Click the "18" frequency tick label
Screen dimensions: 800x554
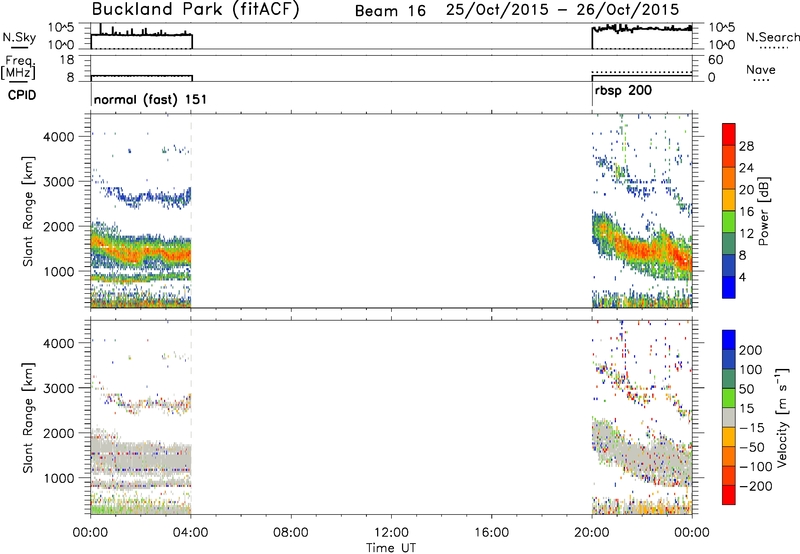click(67, 60)
